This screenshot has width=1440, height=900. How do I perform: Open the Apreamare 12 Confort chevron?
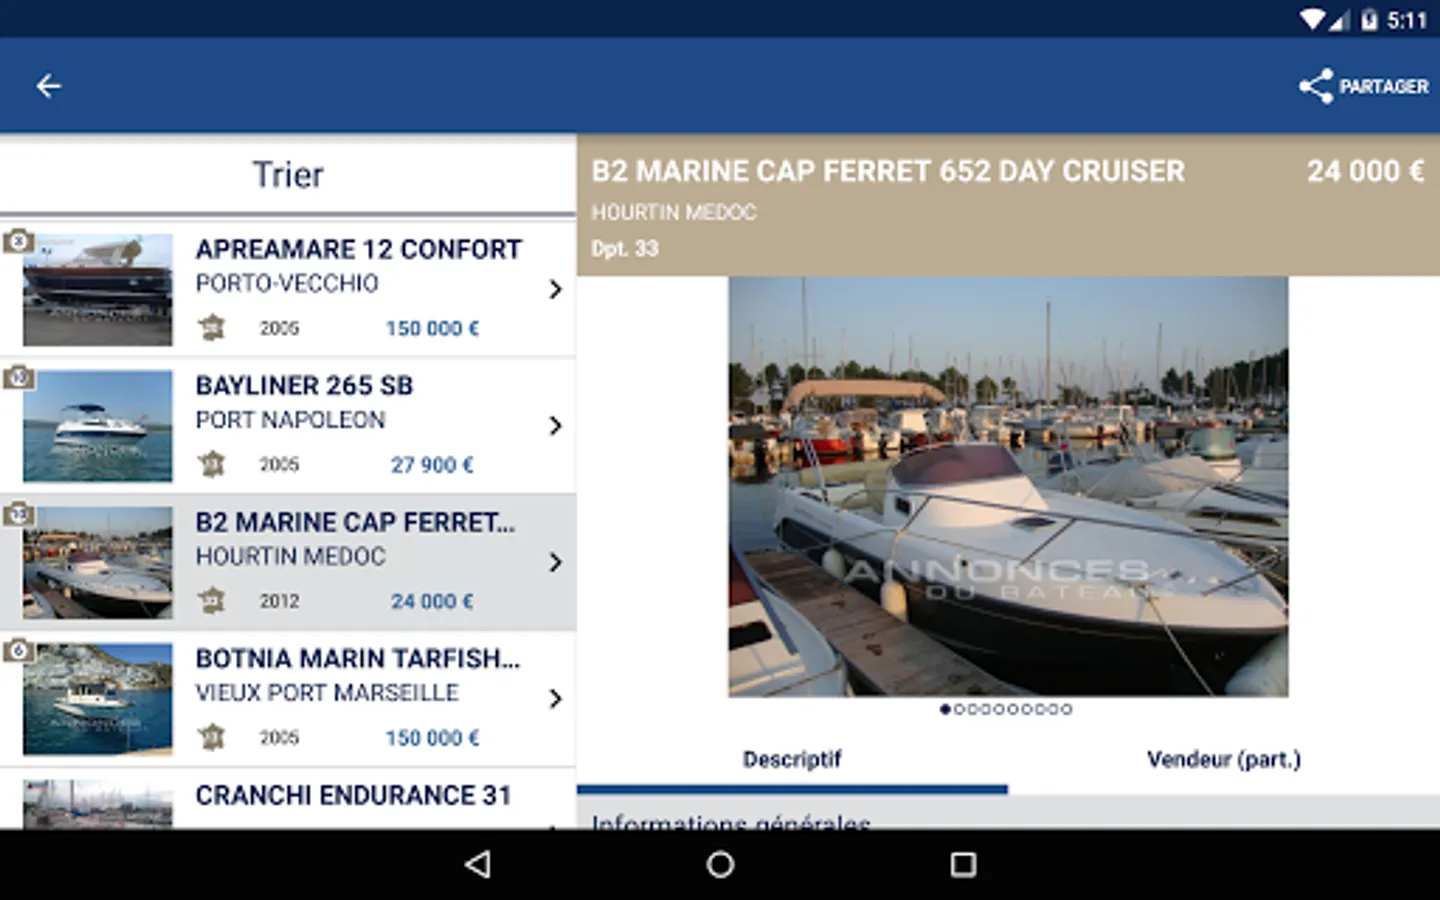(556, 289)
